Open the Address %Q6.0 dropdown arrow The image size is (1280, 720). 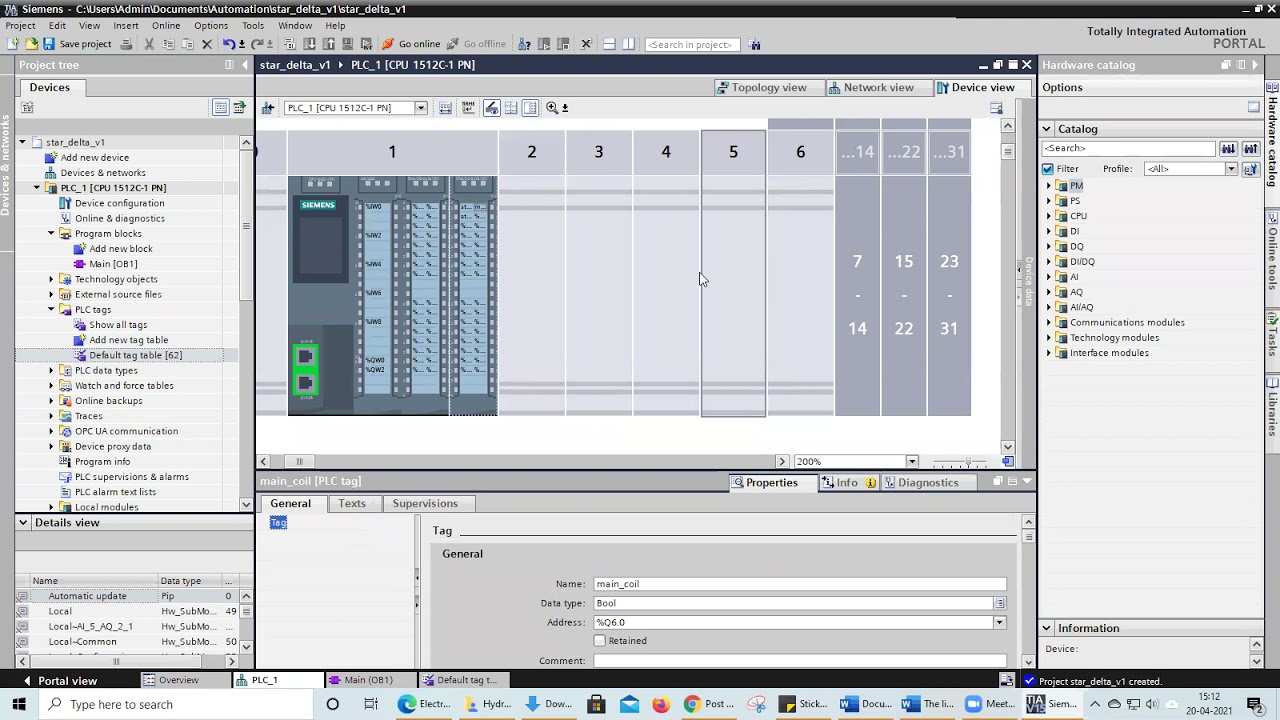tap(999, 623)
